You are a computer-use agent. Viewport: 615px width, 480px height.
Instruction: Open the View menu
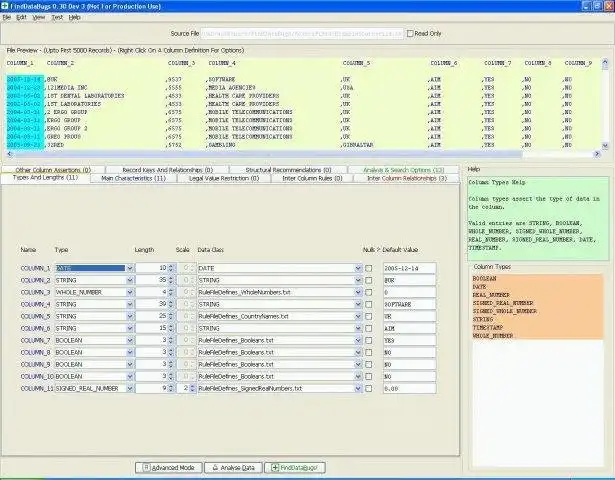(x=38, y=17)
